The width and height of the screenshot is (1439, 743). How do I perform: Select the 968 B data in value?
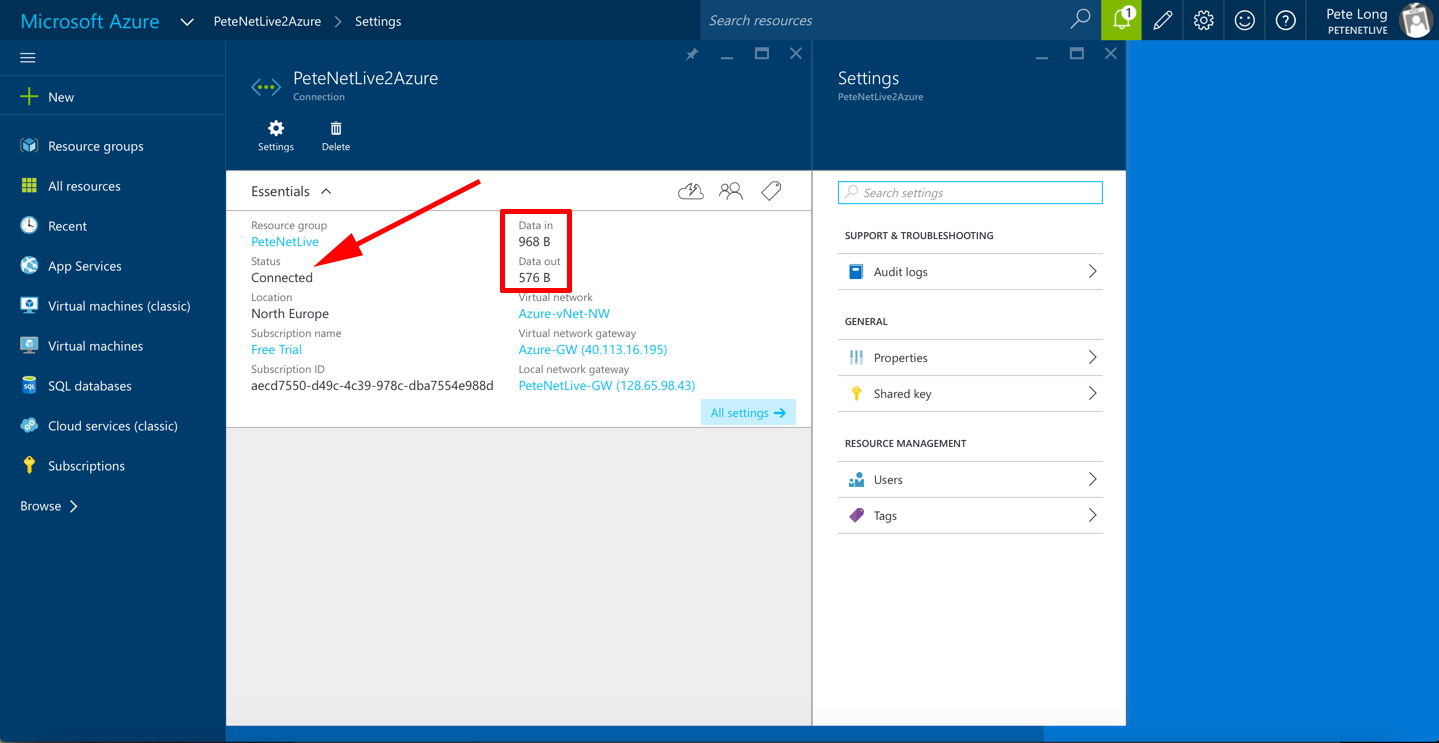point(534,242)
